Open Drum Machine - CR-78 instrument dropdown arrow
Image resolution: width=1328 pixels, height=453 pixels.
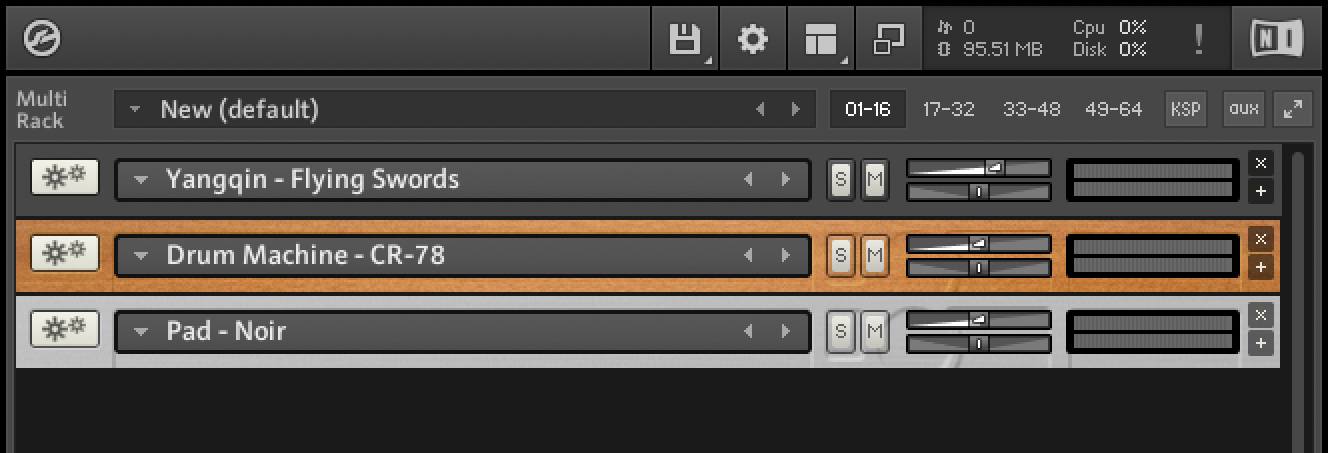click(x=141, y=256)
